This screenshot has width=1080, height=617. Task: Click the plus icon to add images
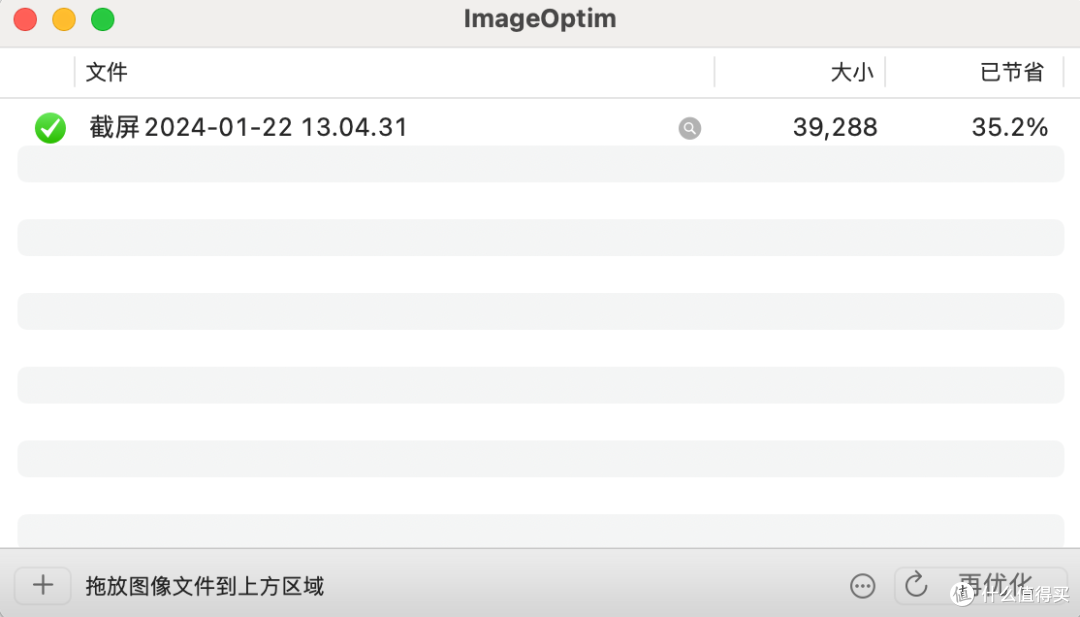(42, 586)
